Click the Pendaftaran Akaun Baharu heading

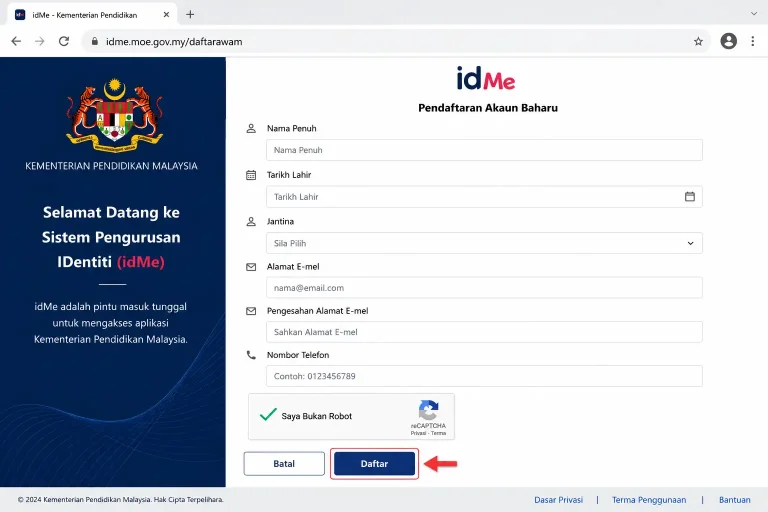point(488,108)
